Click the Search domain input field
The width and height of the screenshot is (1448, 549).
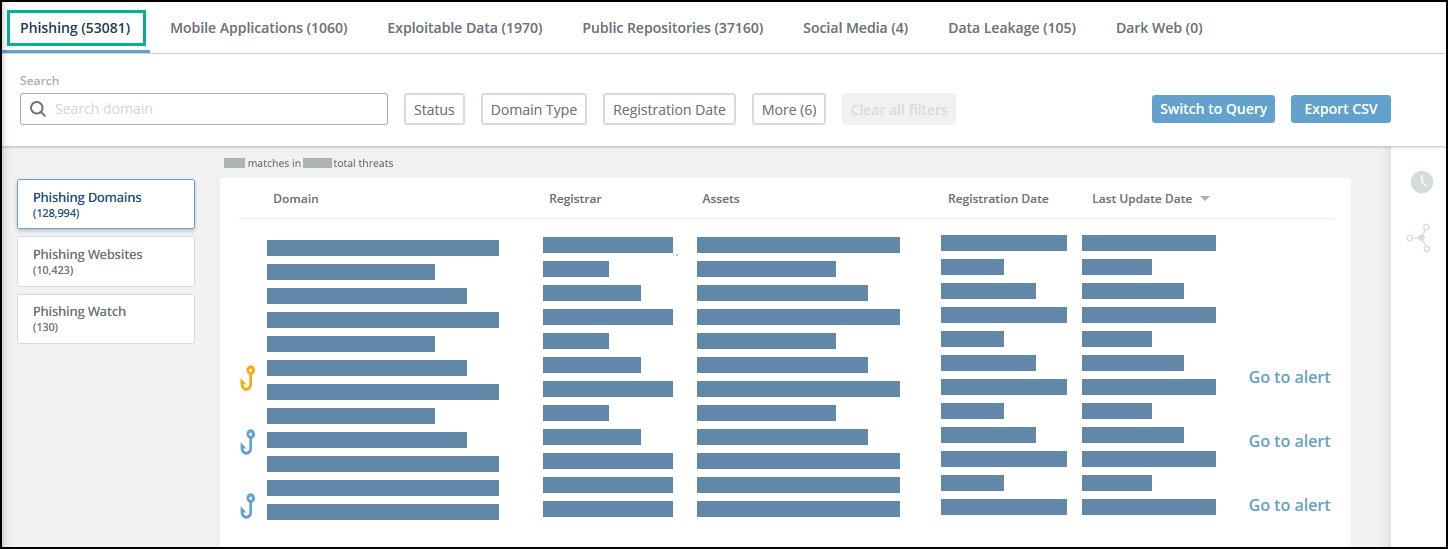point(215,109)
